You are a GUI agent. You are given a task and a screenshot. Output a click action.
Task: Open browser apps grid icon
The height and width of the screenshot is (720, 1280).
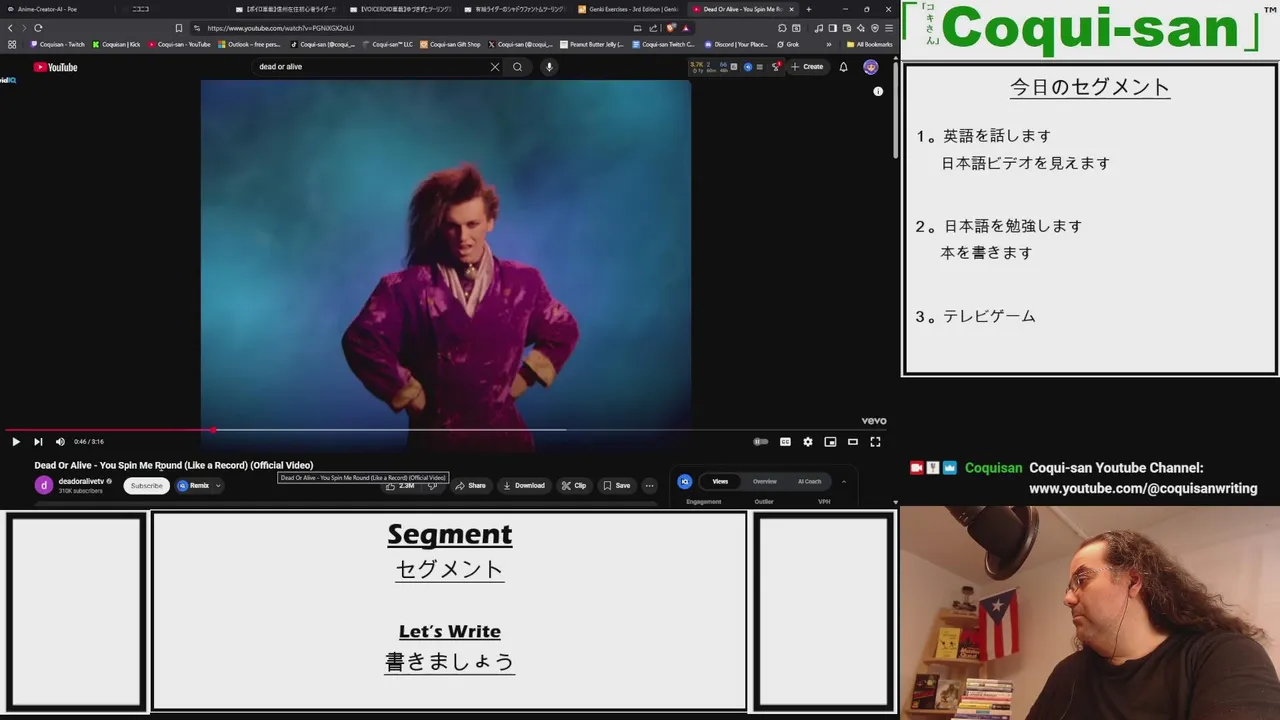click(x=12, y=44)
